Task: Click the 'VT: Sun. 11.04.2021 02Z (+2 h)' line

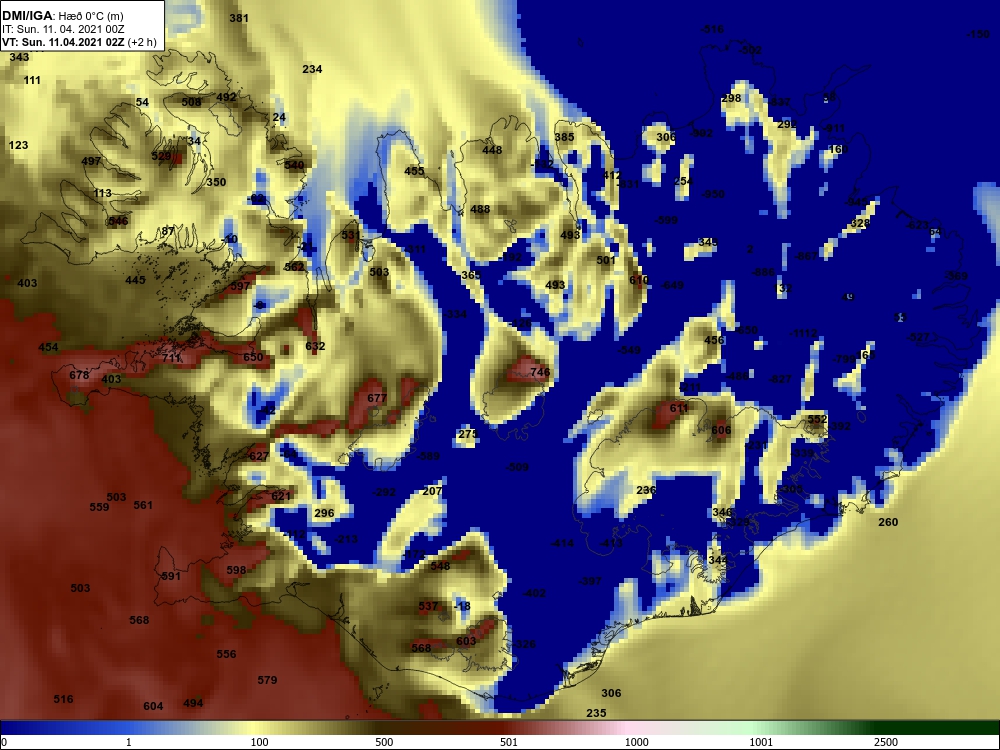Action: pos(79,43)
